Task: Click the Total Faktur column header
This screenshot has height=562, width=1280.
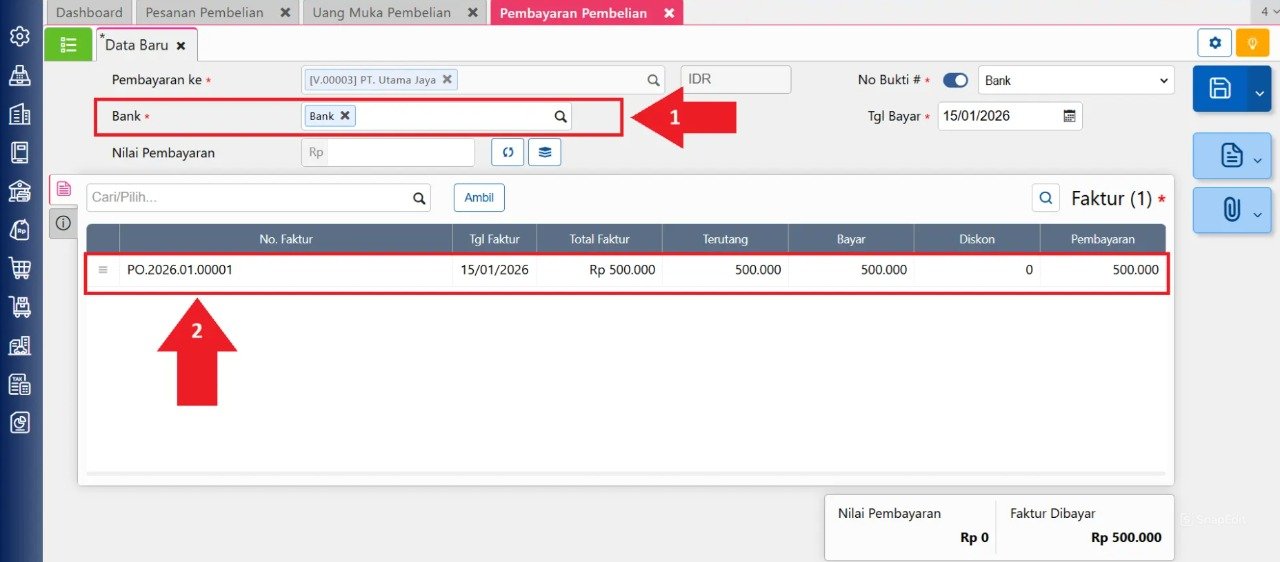Action: pos(599,239)
